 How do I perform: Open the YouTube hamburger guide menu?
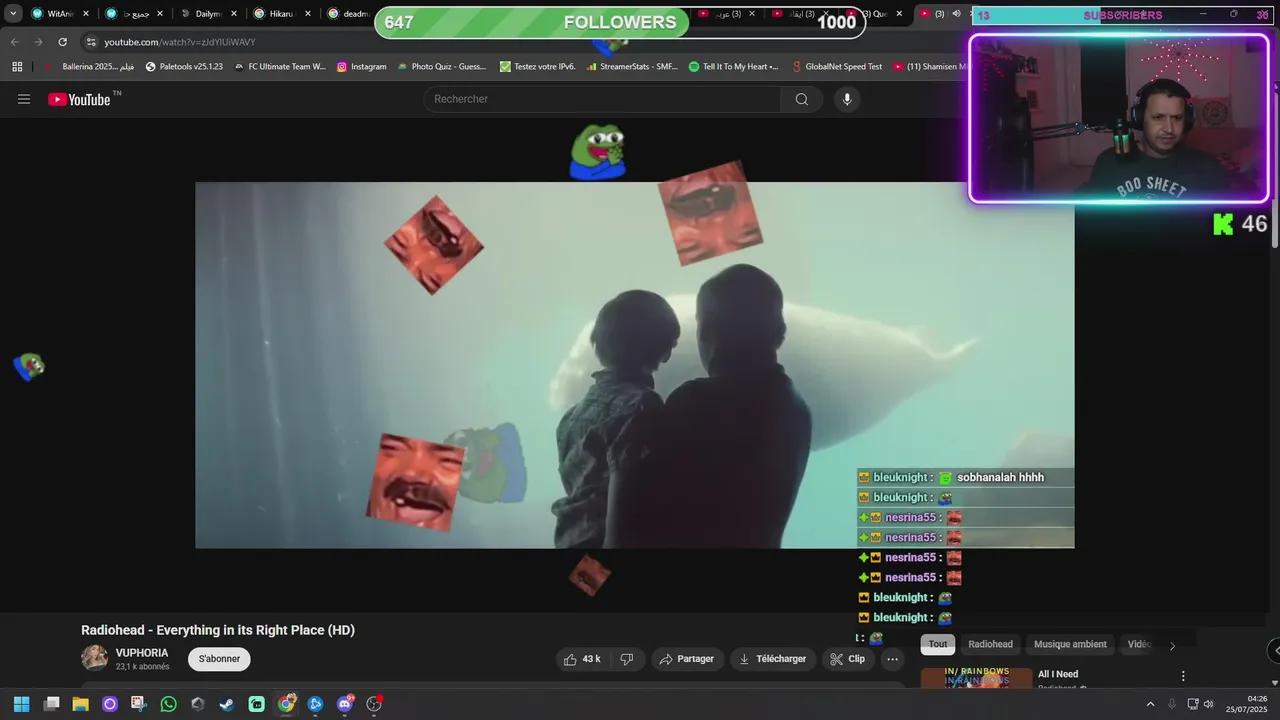[24, 99]
